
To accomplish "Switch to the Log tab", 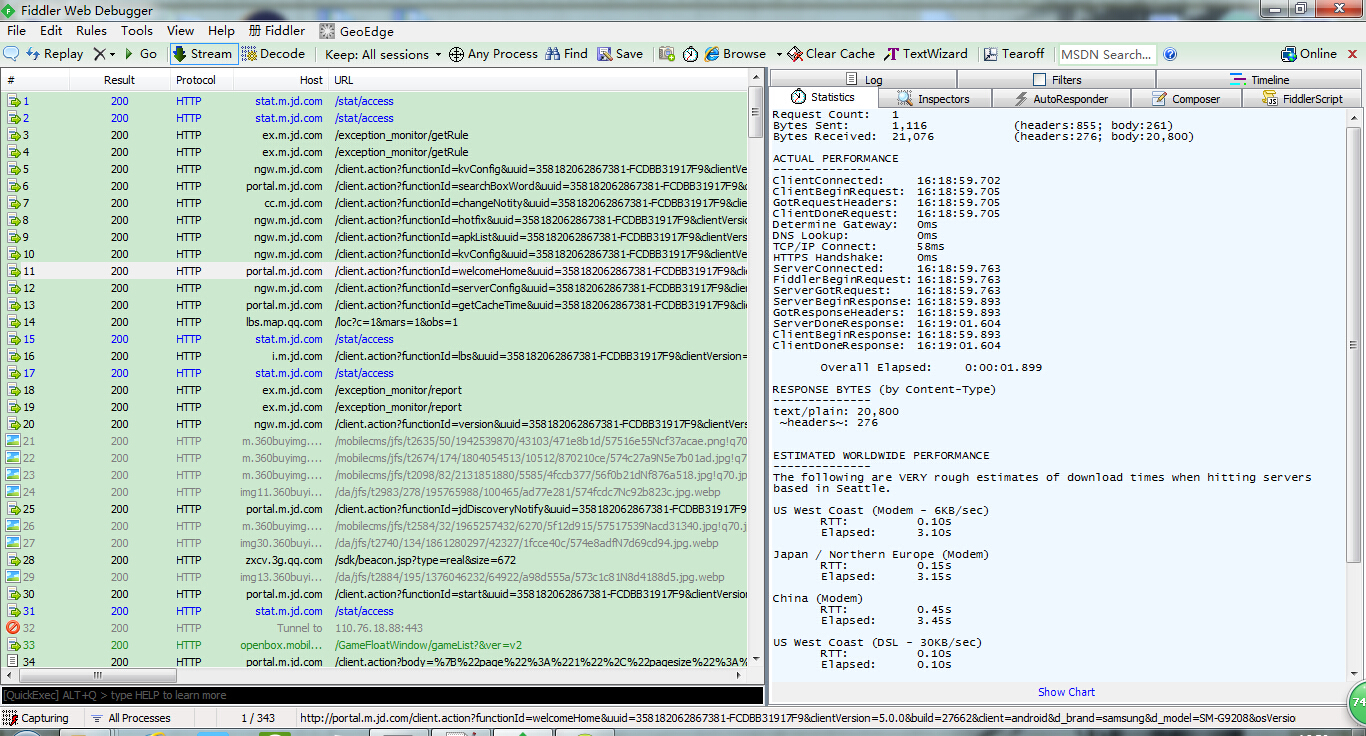I will point(864,79).
